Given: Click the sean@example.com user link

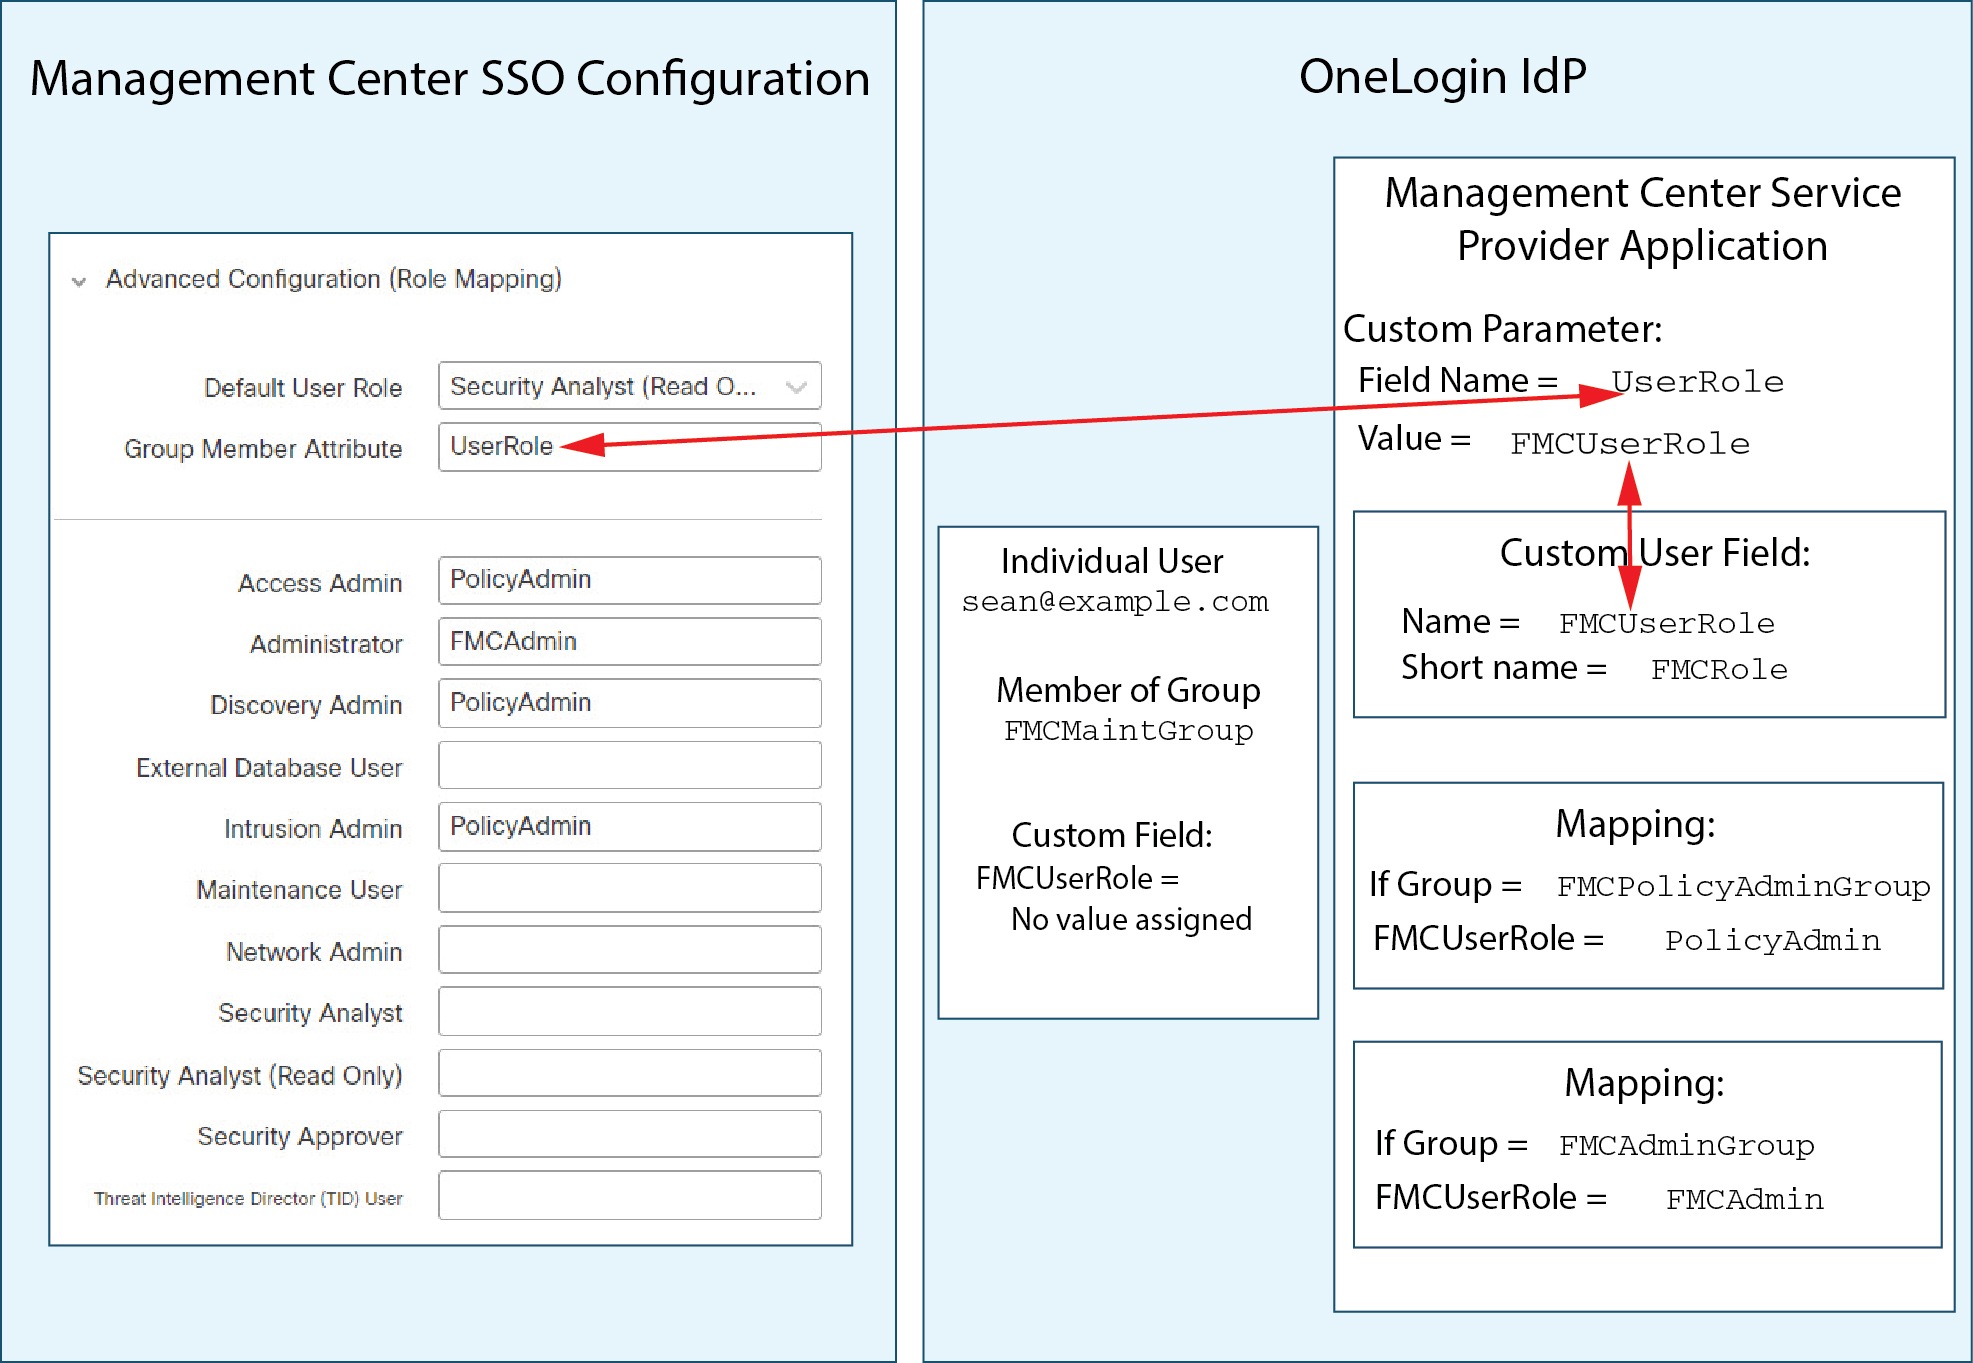Looking at the screenshot, I should click(1116, 601).
